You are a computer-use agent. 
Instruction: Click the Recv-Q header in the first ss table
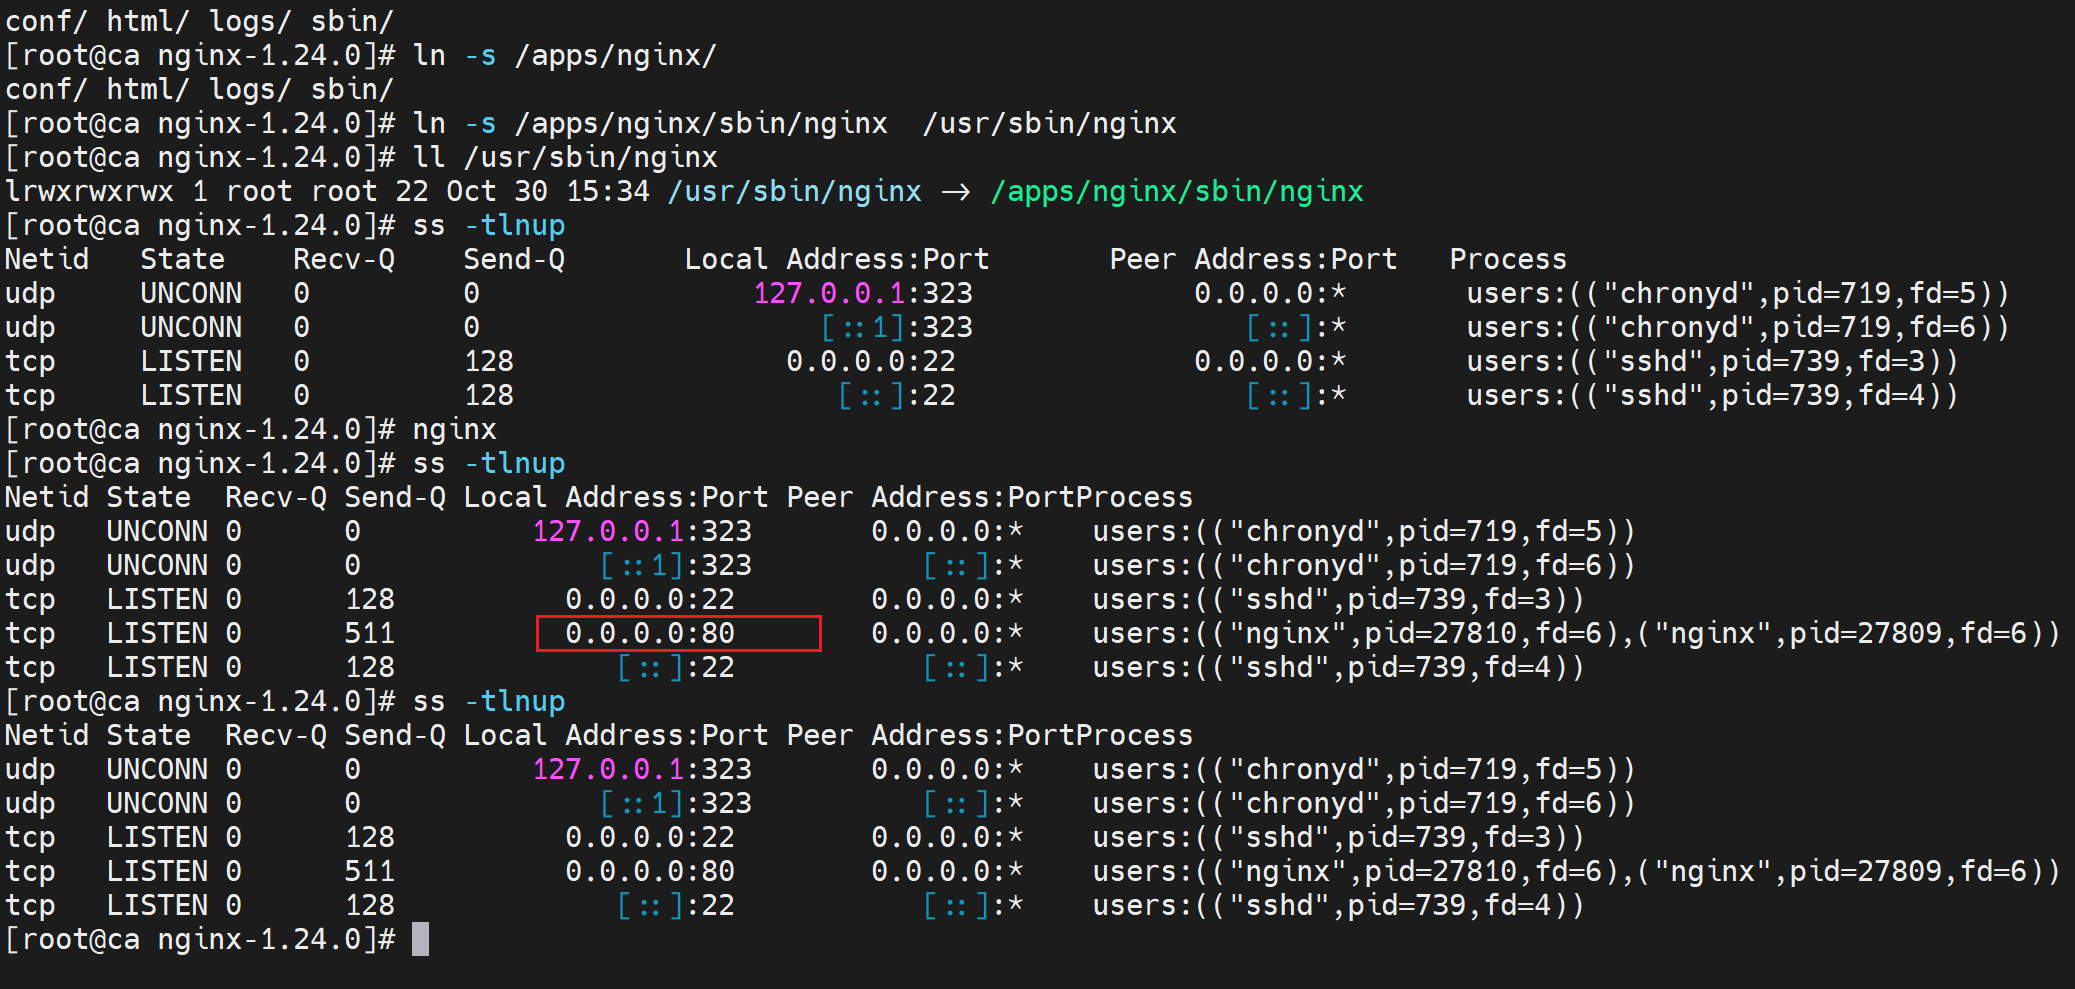pyautogui.click(x=343, y=259)
